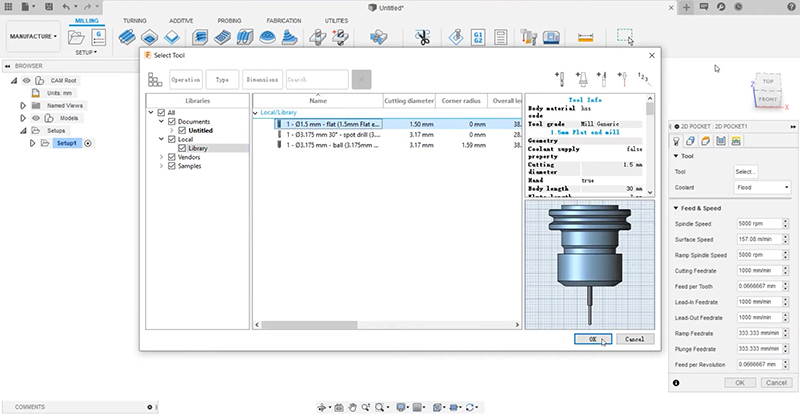
Task: Click the tool Search input field
Action: [x=316, y=79]
